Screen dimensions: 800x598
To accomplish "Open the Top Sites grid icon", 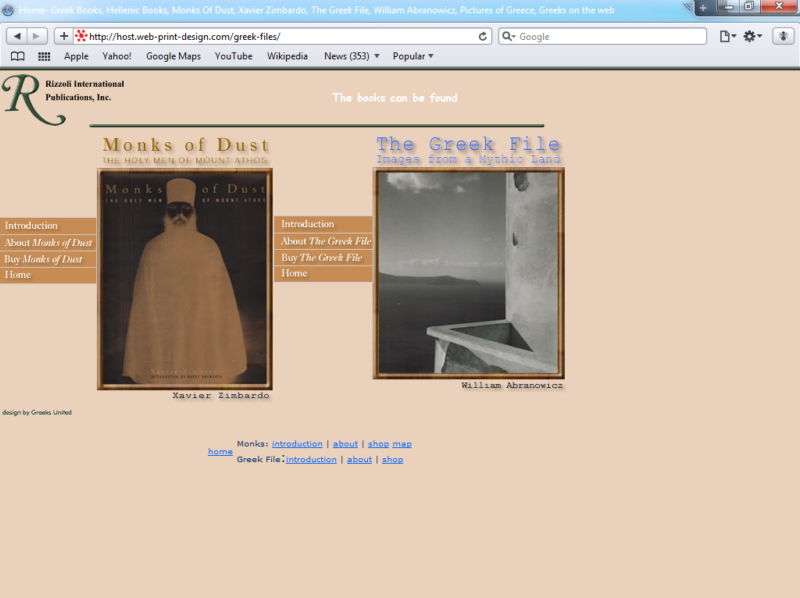I will 44,56.
